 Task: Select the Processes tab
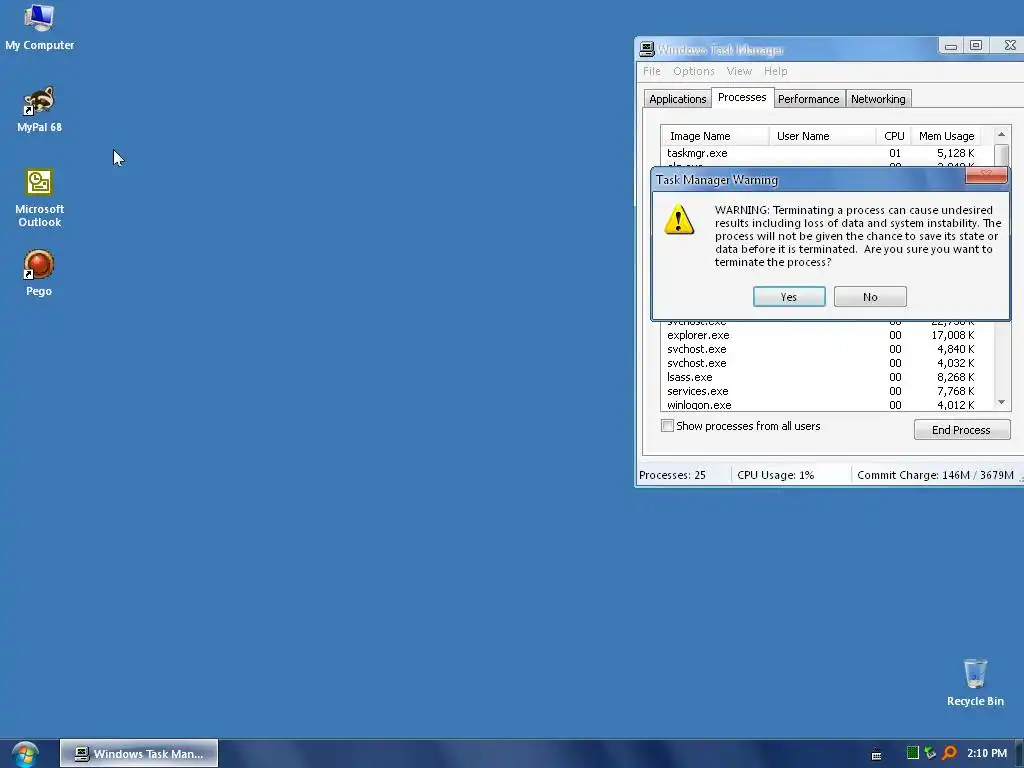pos(742,97)
